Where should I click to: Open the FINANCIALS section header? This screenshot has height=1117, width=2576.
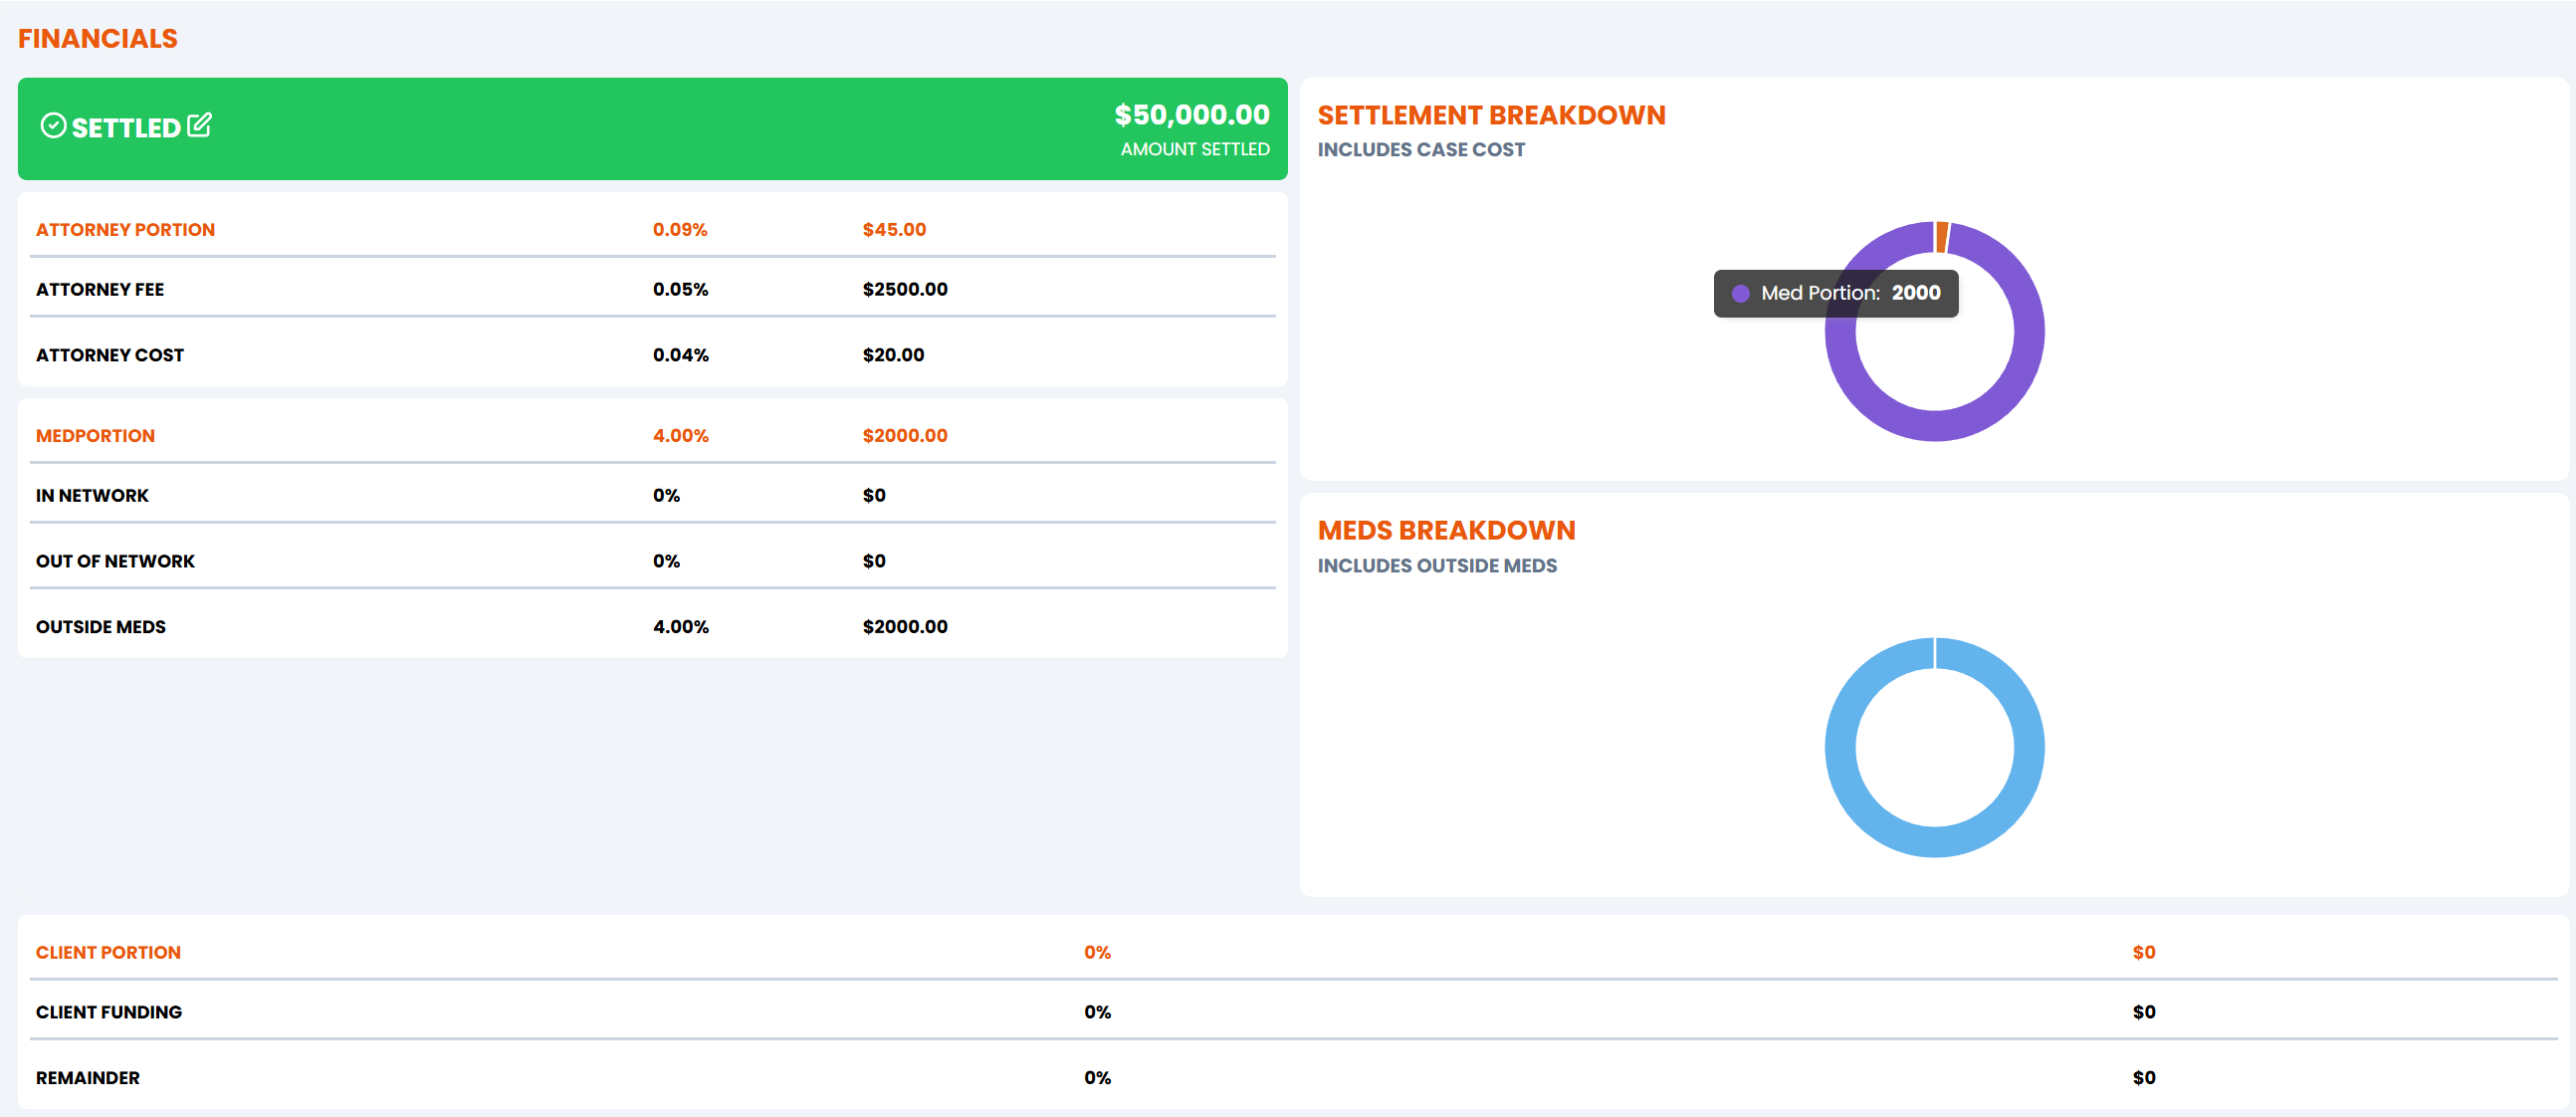coord(98,38)
